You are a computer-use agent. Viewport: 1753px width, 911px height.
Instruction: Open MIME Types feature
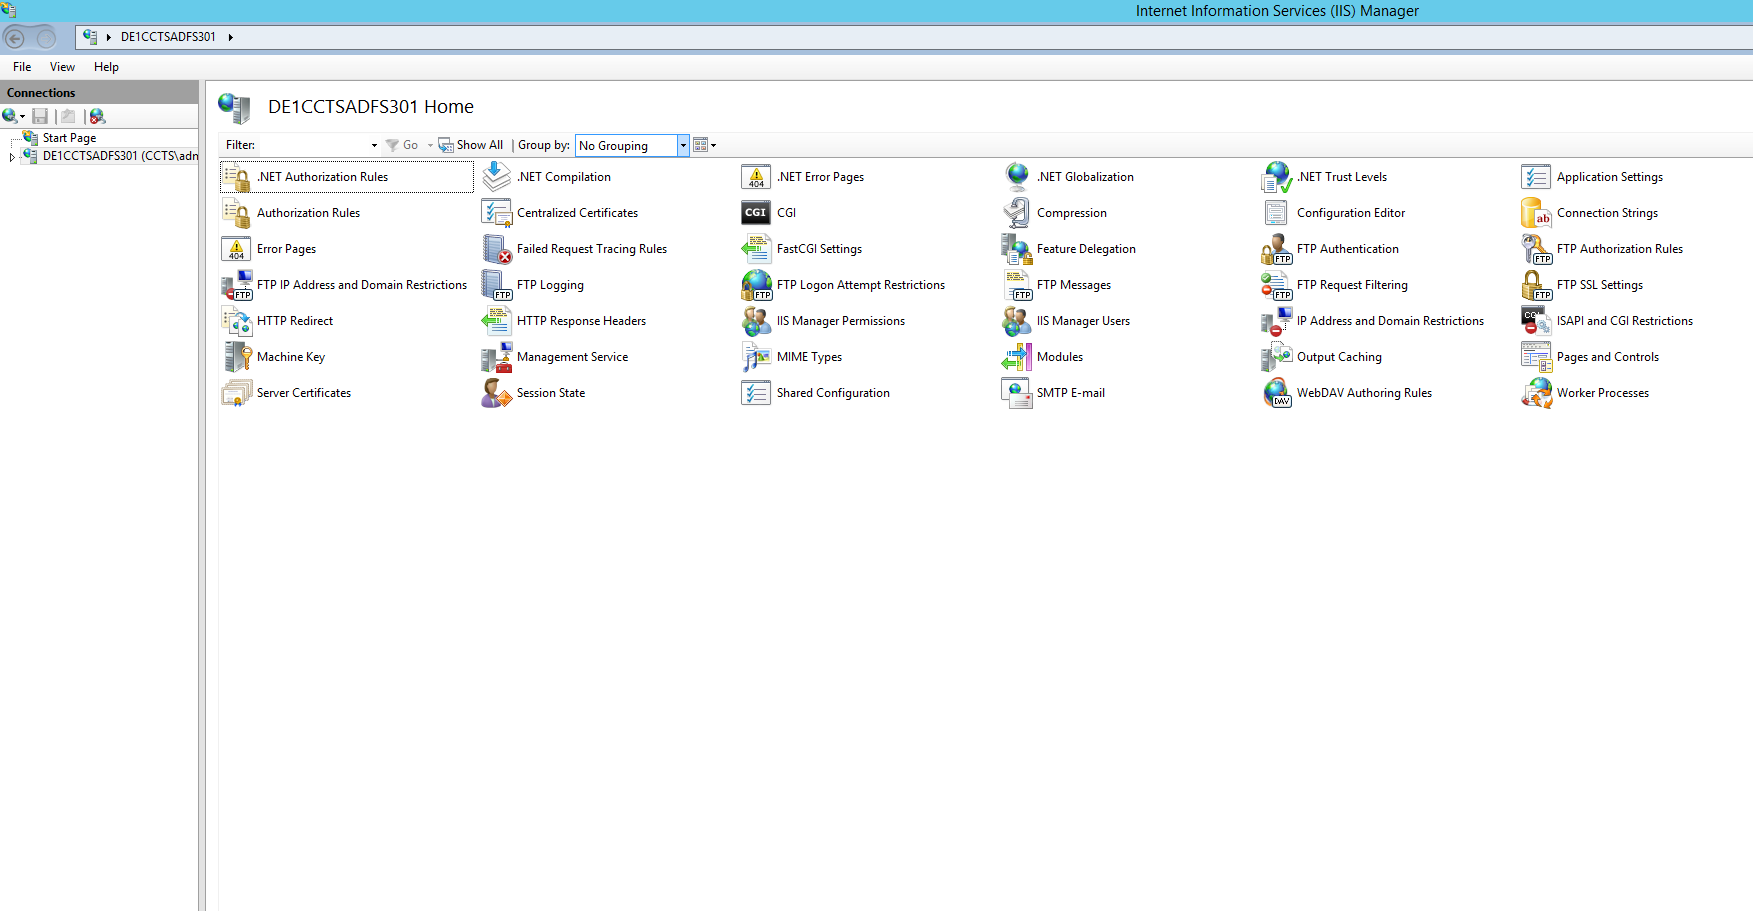792,357
